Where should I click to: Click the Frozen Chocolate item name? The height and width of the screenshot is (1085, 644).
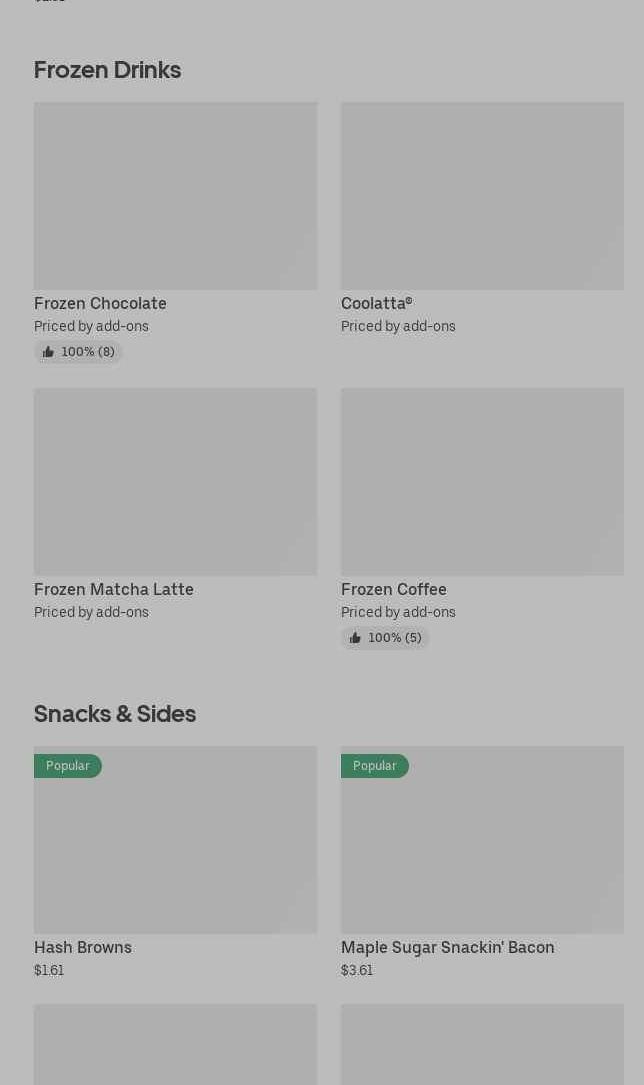(x=100, y=303)
